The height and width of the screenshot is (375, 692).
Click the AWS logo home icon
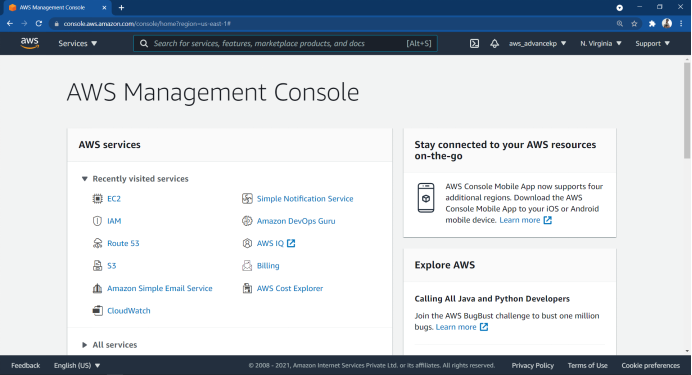click(x=30, y=43)
